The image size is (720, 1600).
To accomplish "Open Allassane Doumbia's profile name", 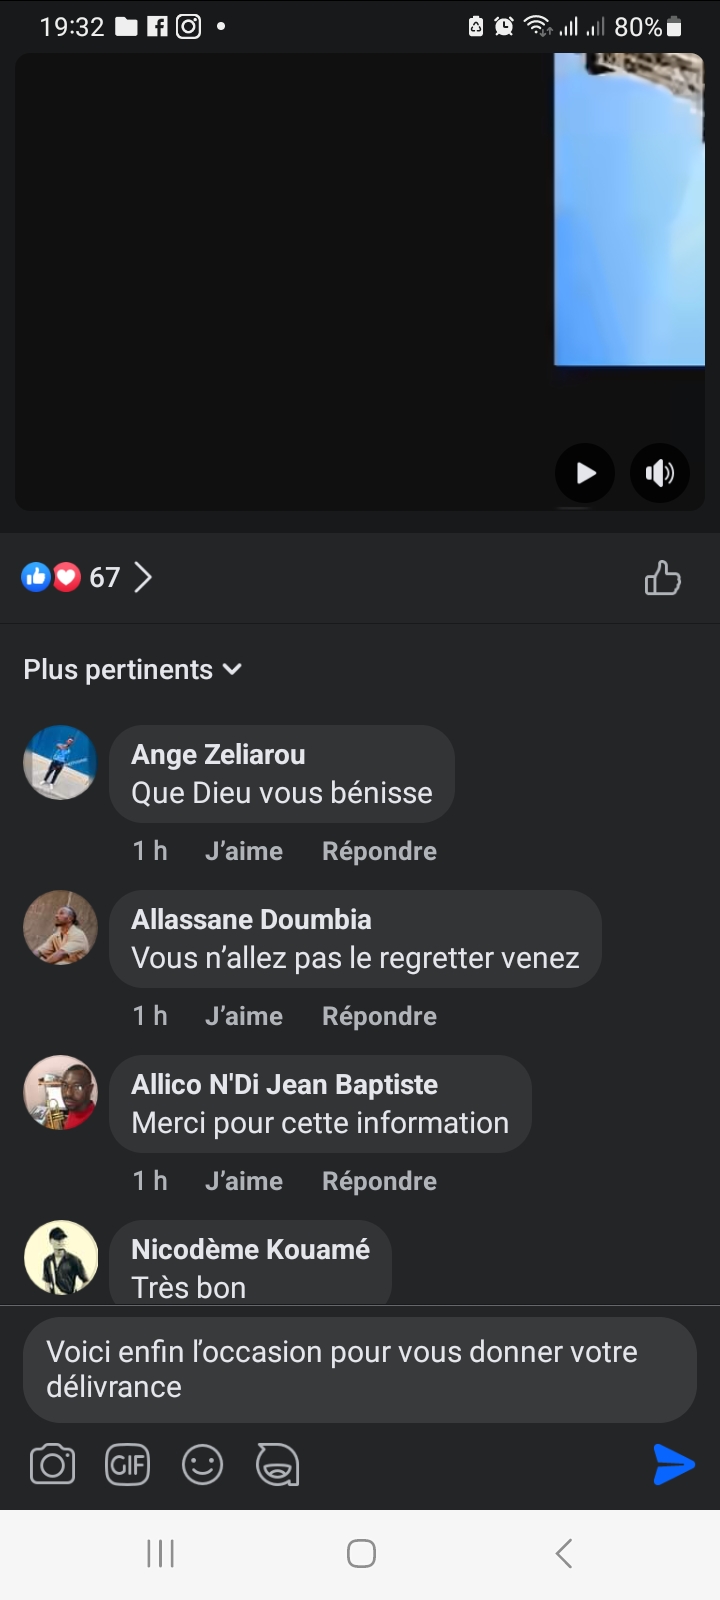I will point(251,919).
